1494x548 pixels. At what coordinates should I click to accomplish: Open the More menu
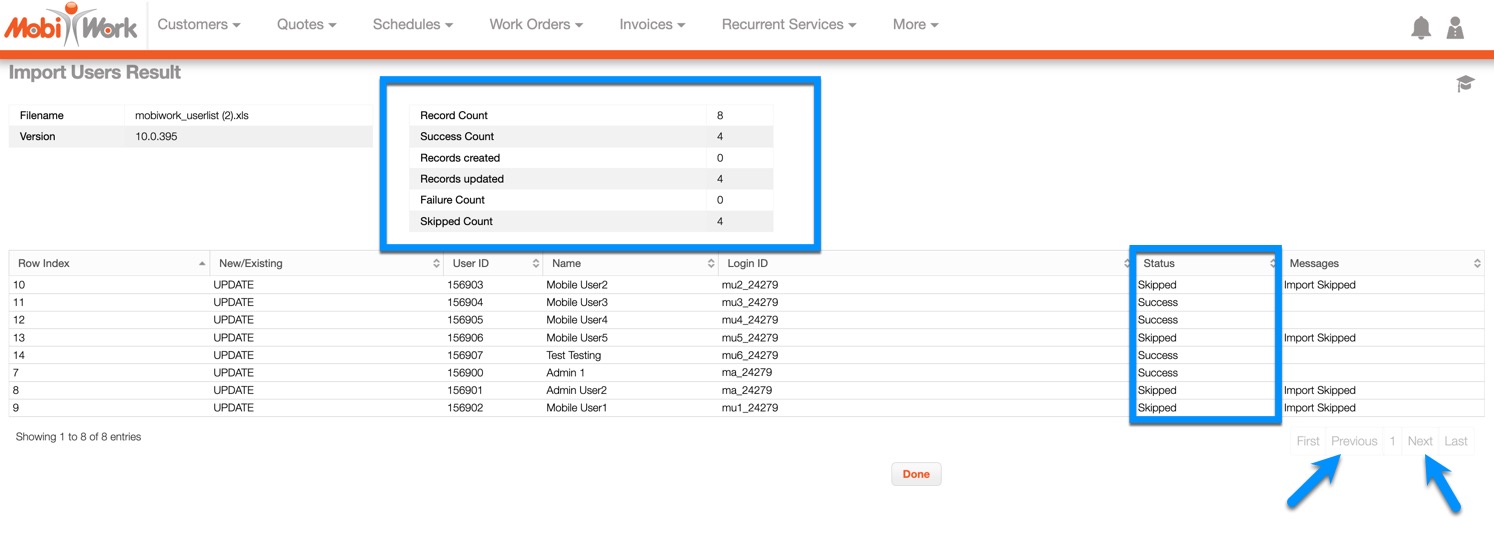pos(915,25)
